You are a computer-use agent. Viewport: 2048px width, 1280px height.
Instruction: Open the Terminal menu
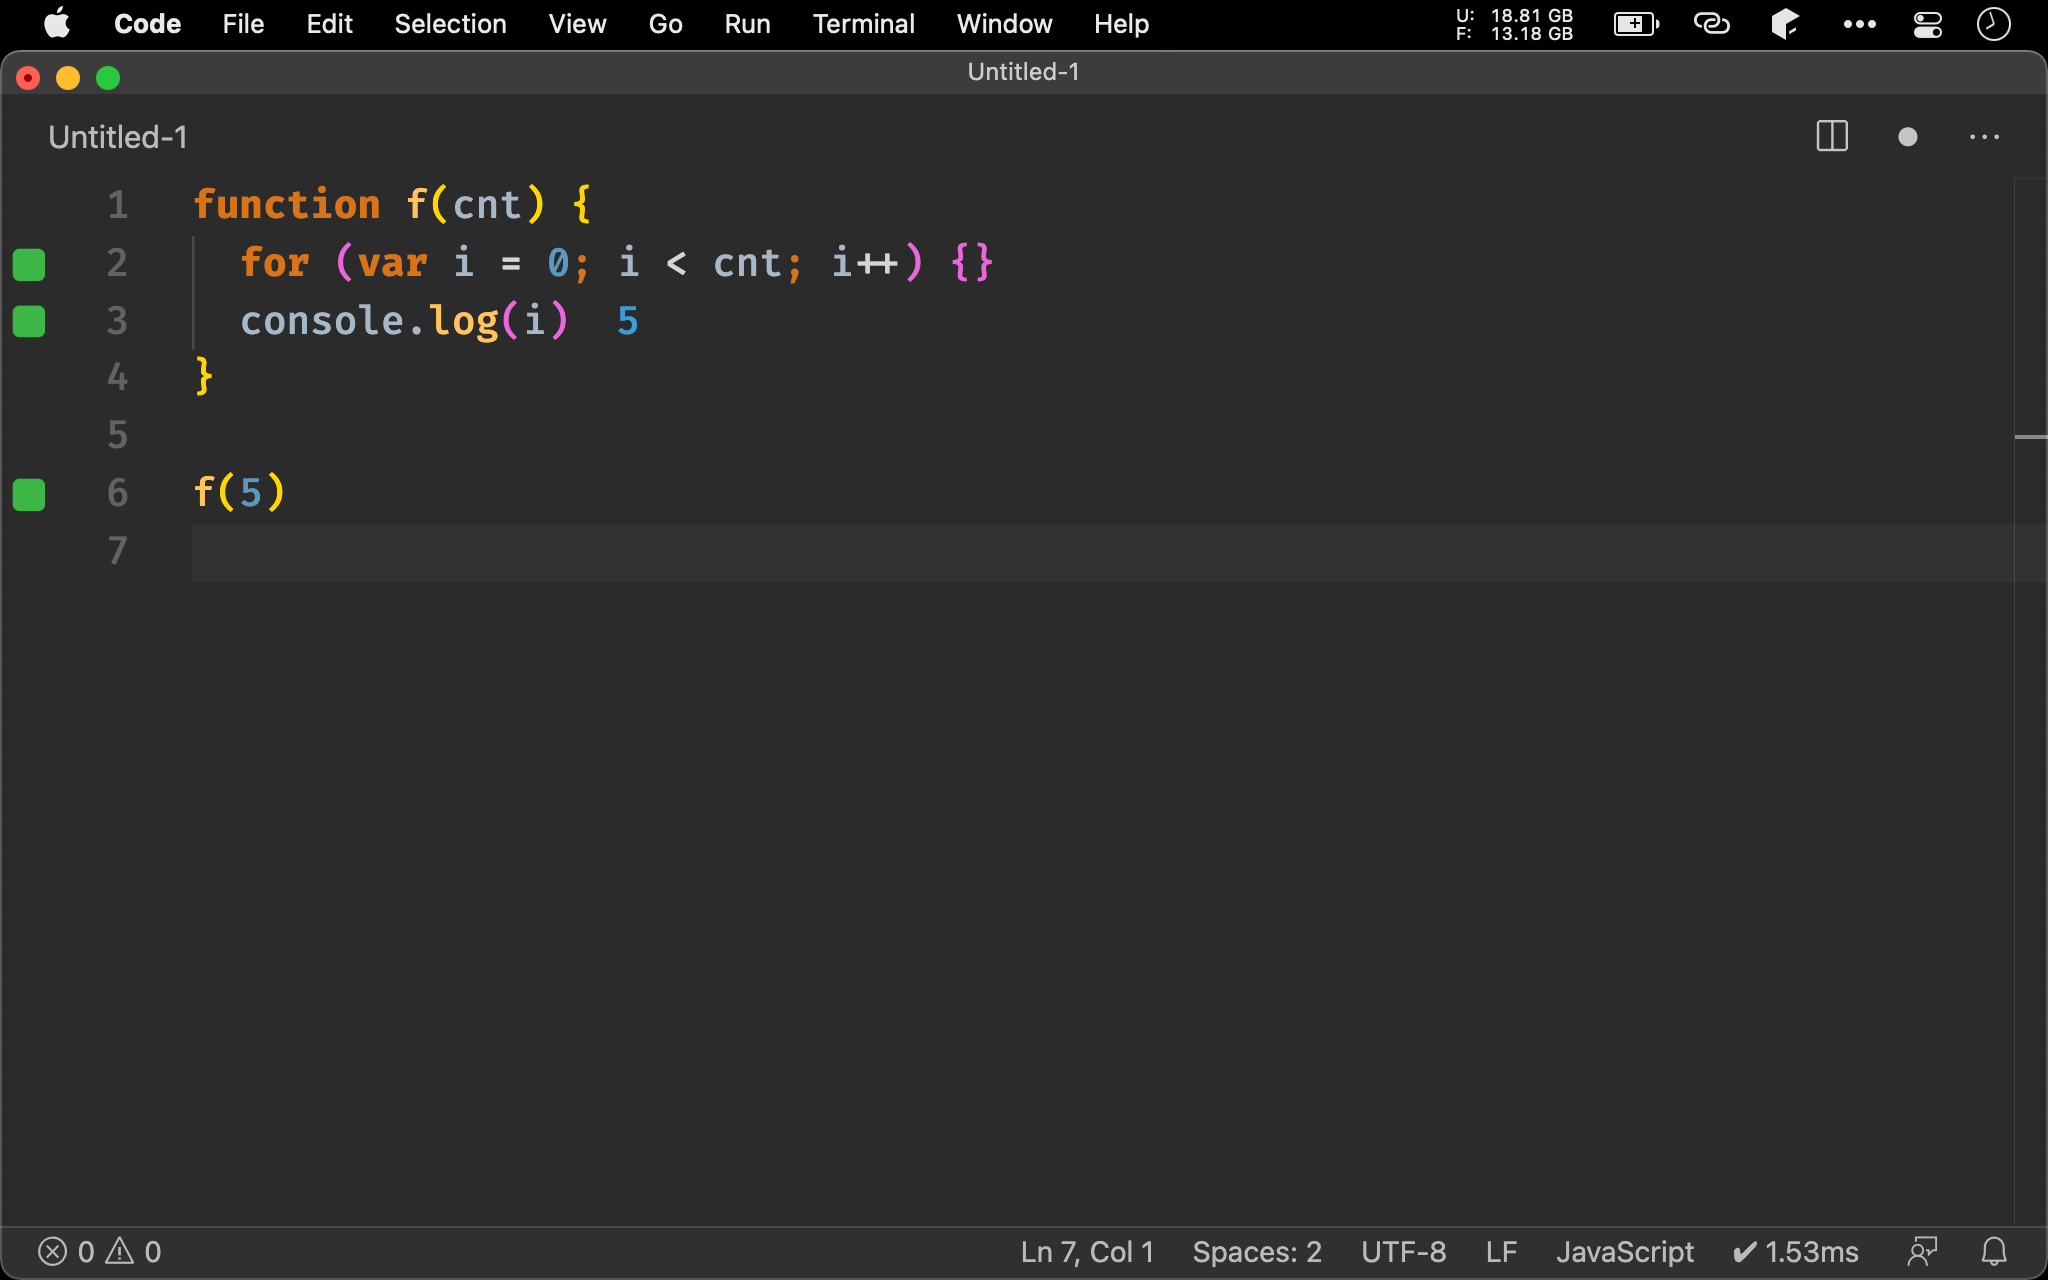[x=863, y=24]
